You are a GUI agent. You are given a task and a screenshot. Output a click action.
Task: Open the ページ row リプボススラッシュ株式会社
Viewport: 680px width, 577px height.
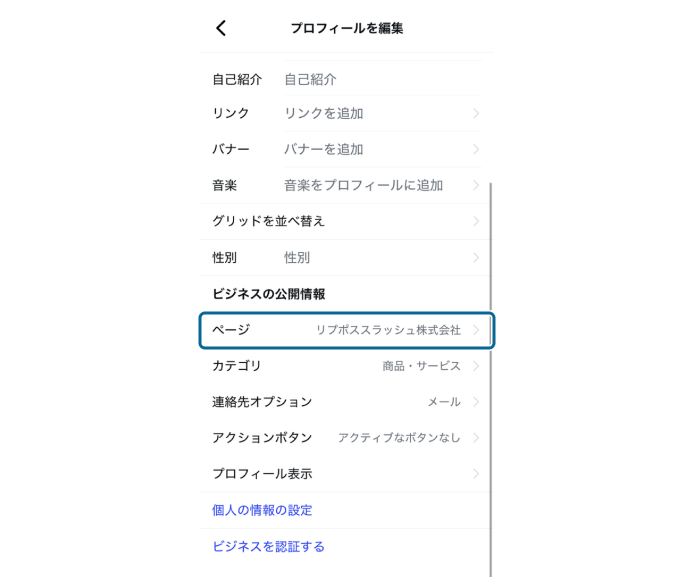tap(387, 330)
